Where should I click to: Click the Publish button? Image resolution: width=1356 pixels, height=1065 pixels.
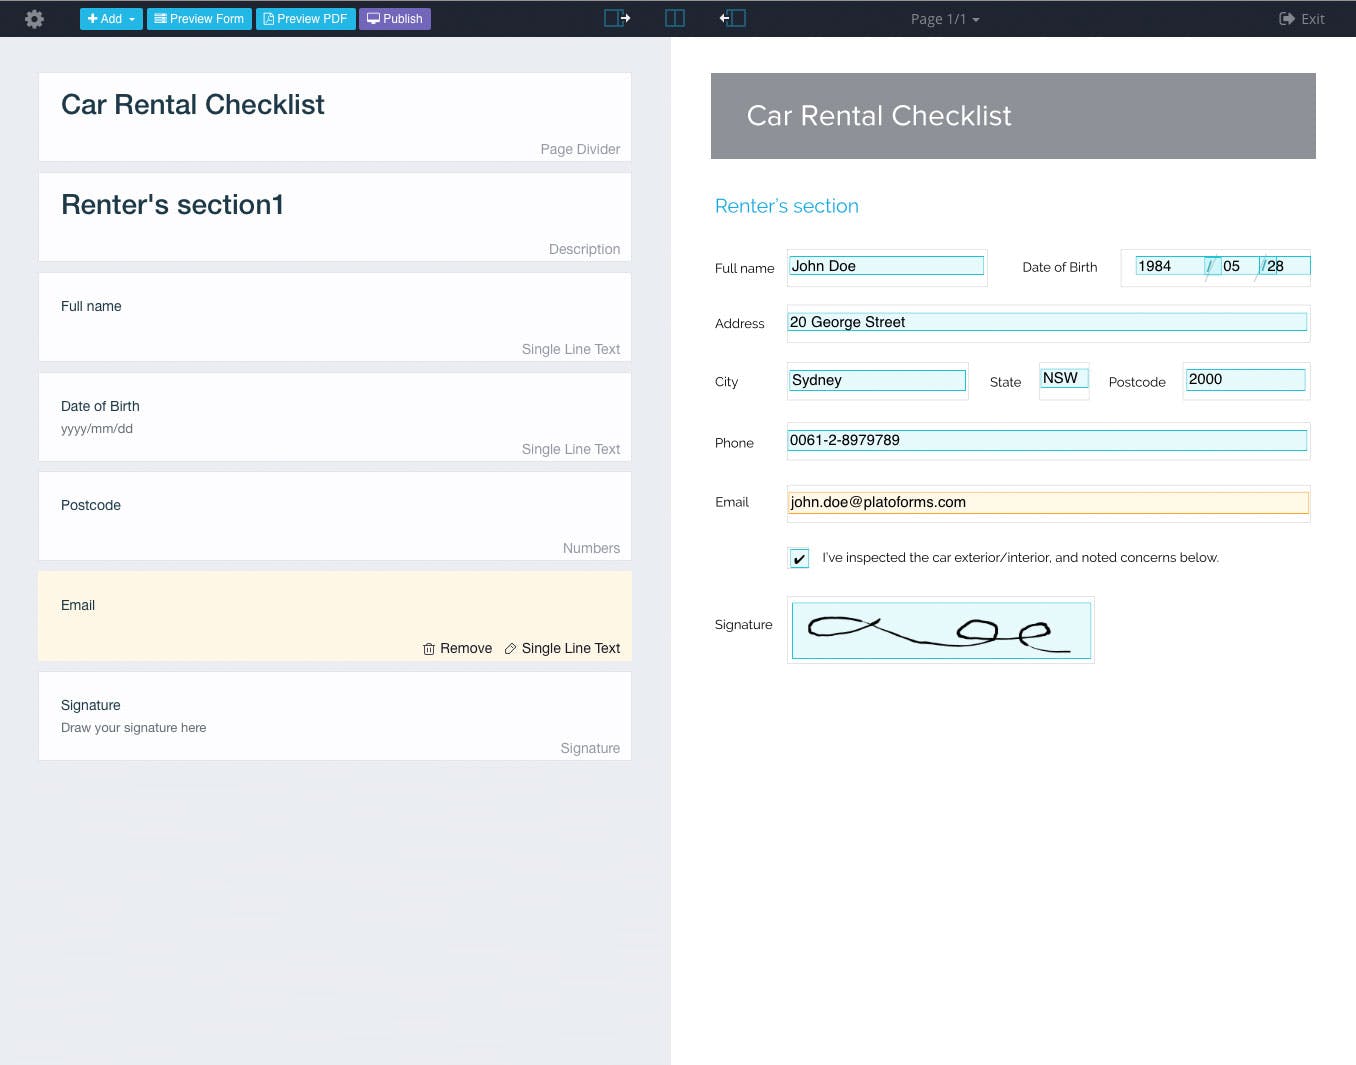coord(395,19)
